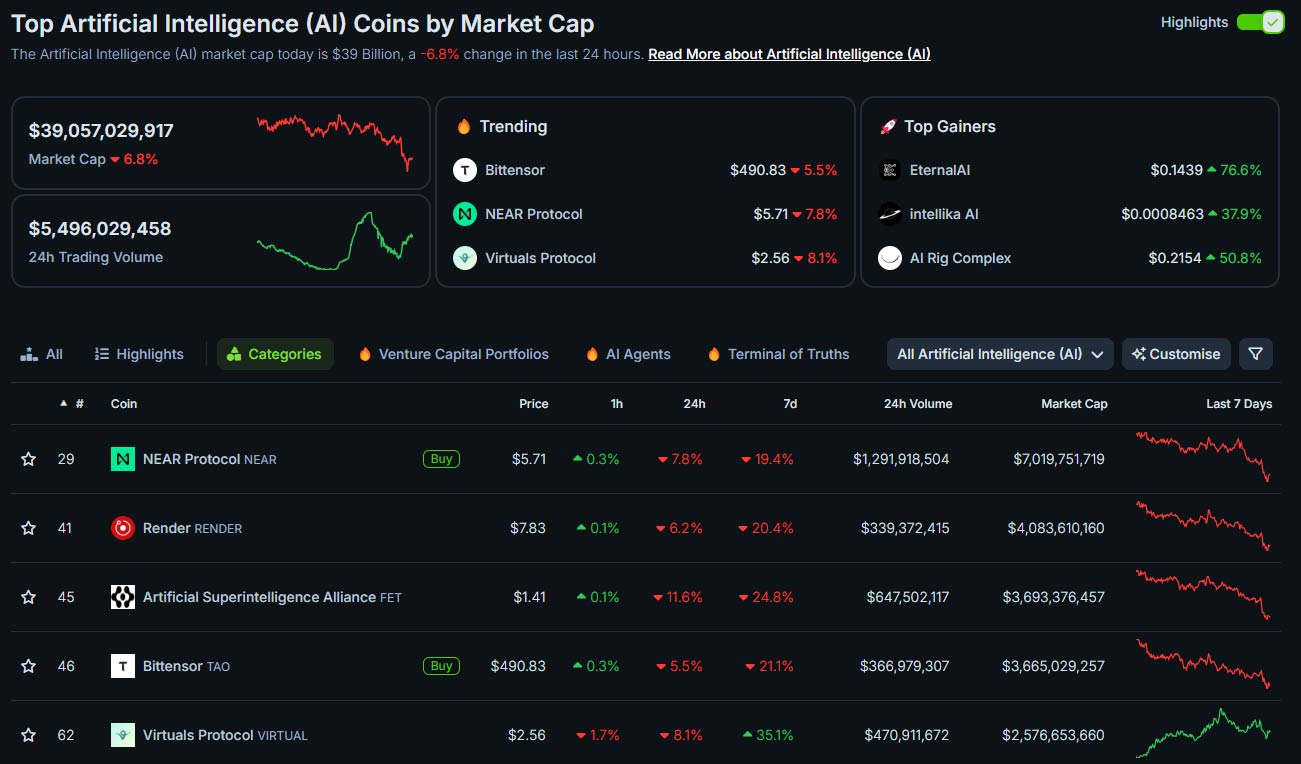Star Artificial Superintelligence Alliance as a favorite
The width and height of the screenshot is (1301, 764).
point(28,597)
